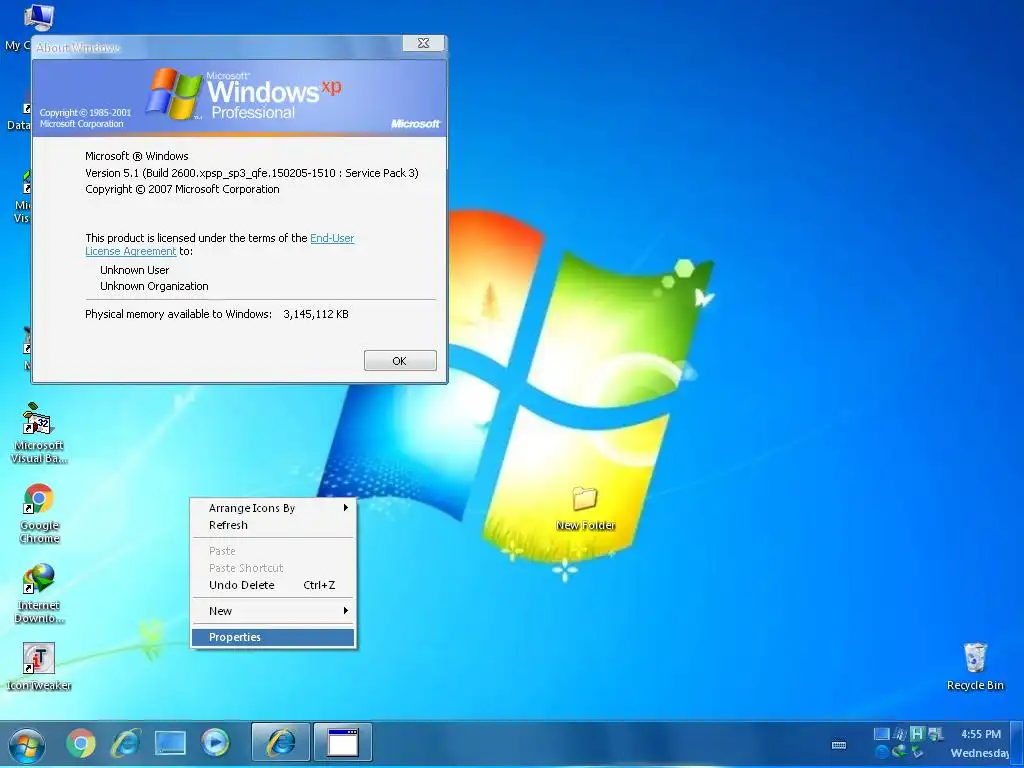Close the About Windows dialog

423,43
